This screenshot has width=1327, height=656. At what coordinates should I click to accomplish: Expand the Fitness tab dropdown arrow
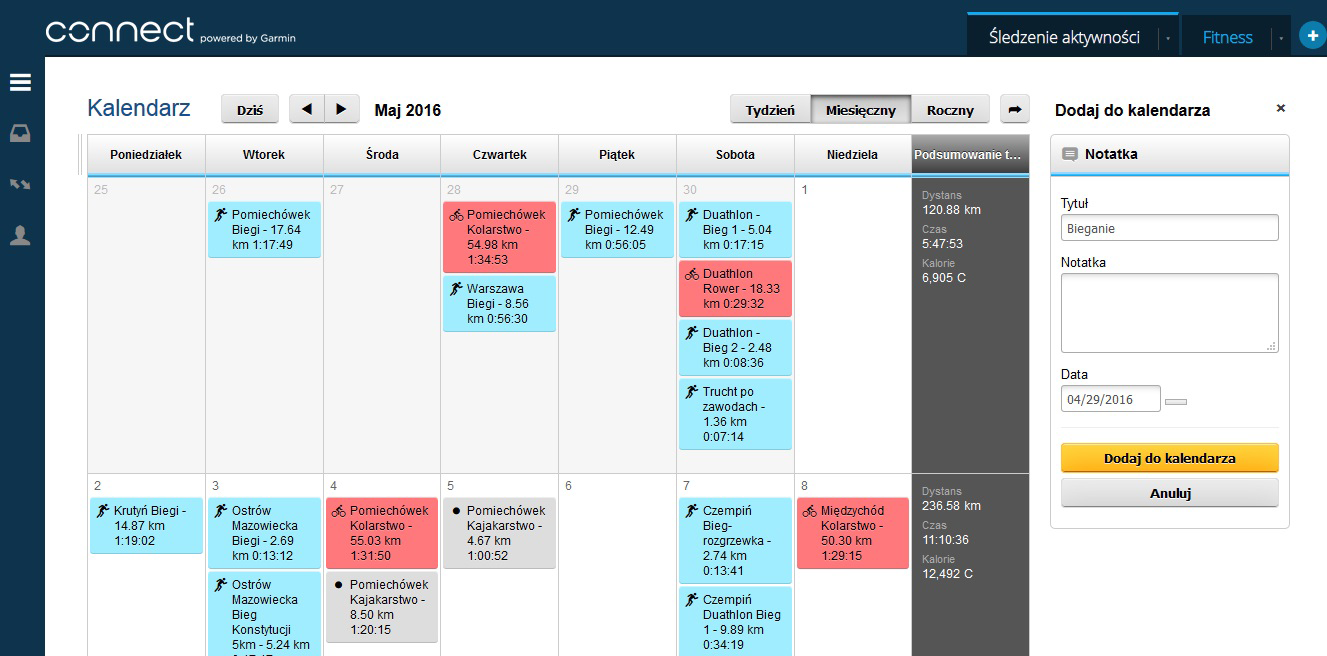(1281, 38)
